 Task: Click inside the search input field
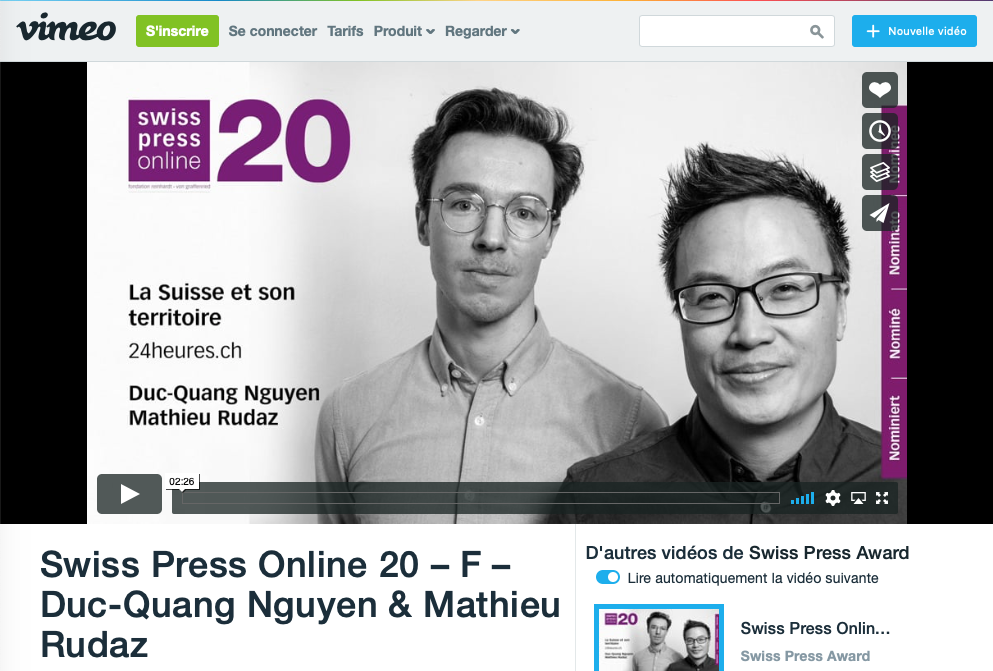[723, 31]
